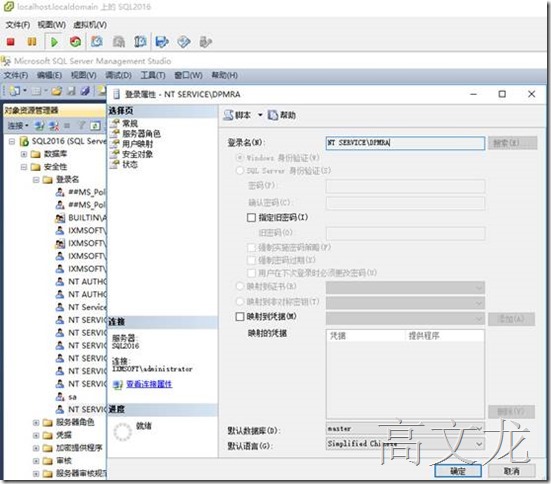Viewport: 551px width, 484px height.
Task: Click the take snapshot icon in VM toolbar
Action: coord(97,42)
